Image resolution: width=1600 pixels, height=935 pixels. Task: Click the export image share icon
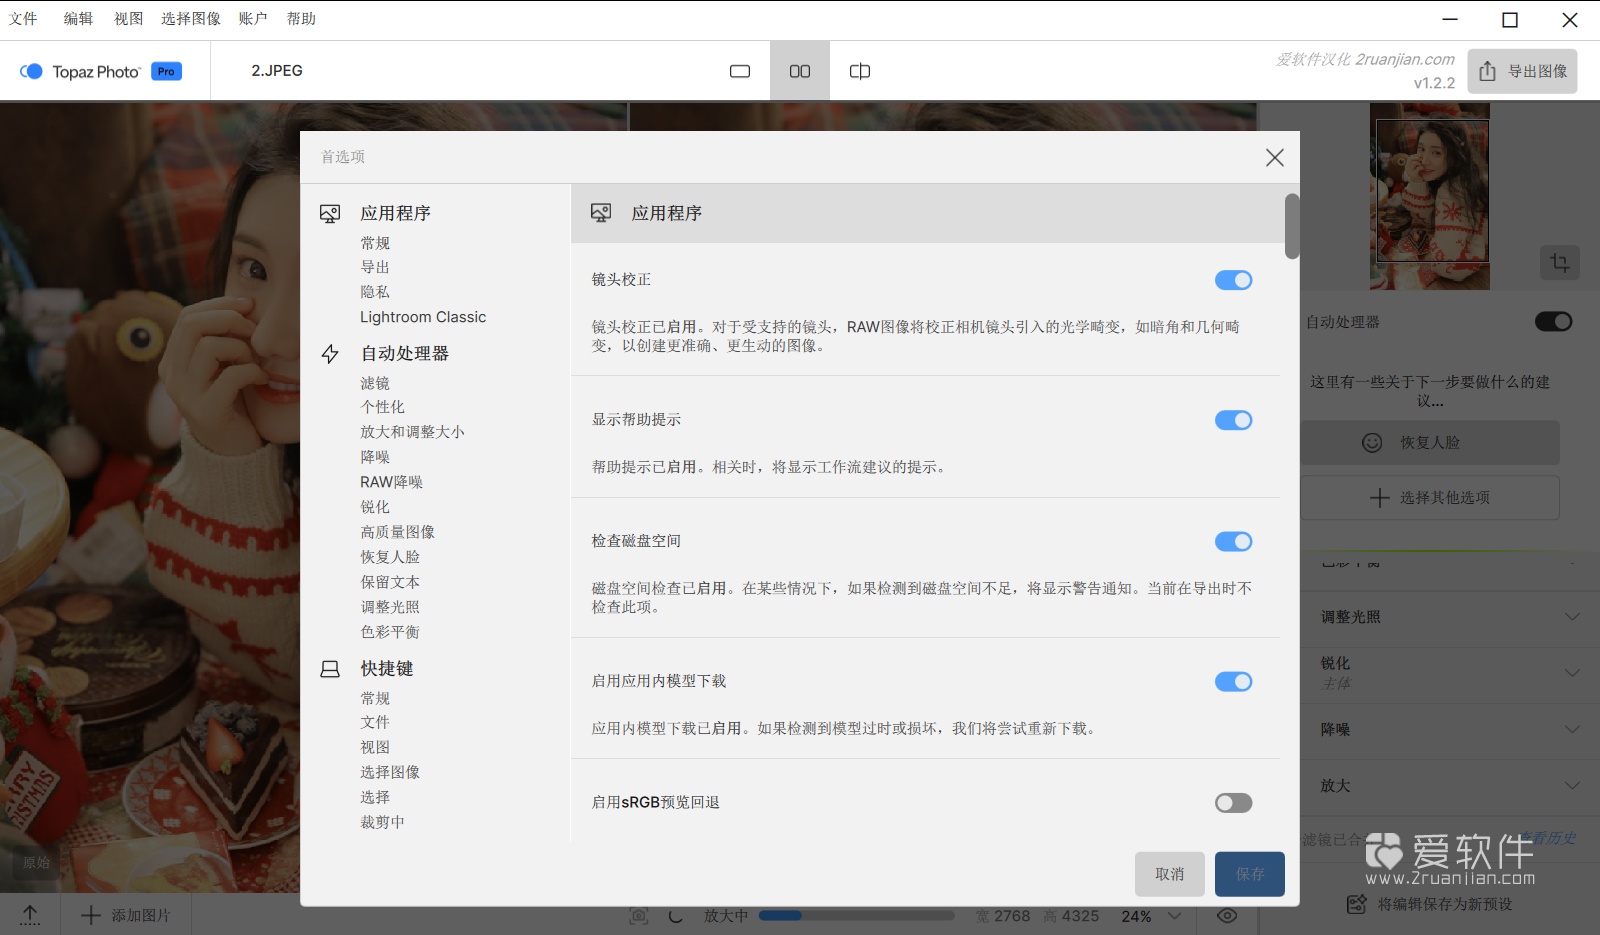tap(1488, 71)
